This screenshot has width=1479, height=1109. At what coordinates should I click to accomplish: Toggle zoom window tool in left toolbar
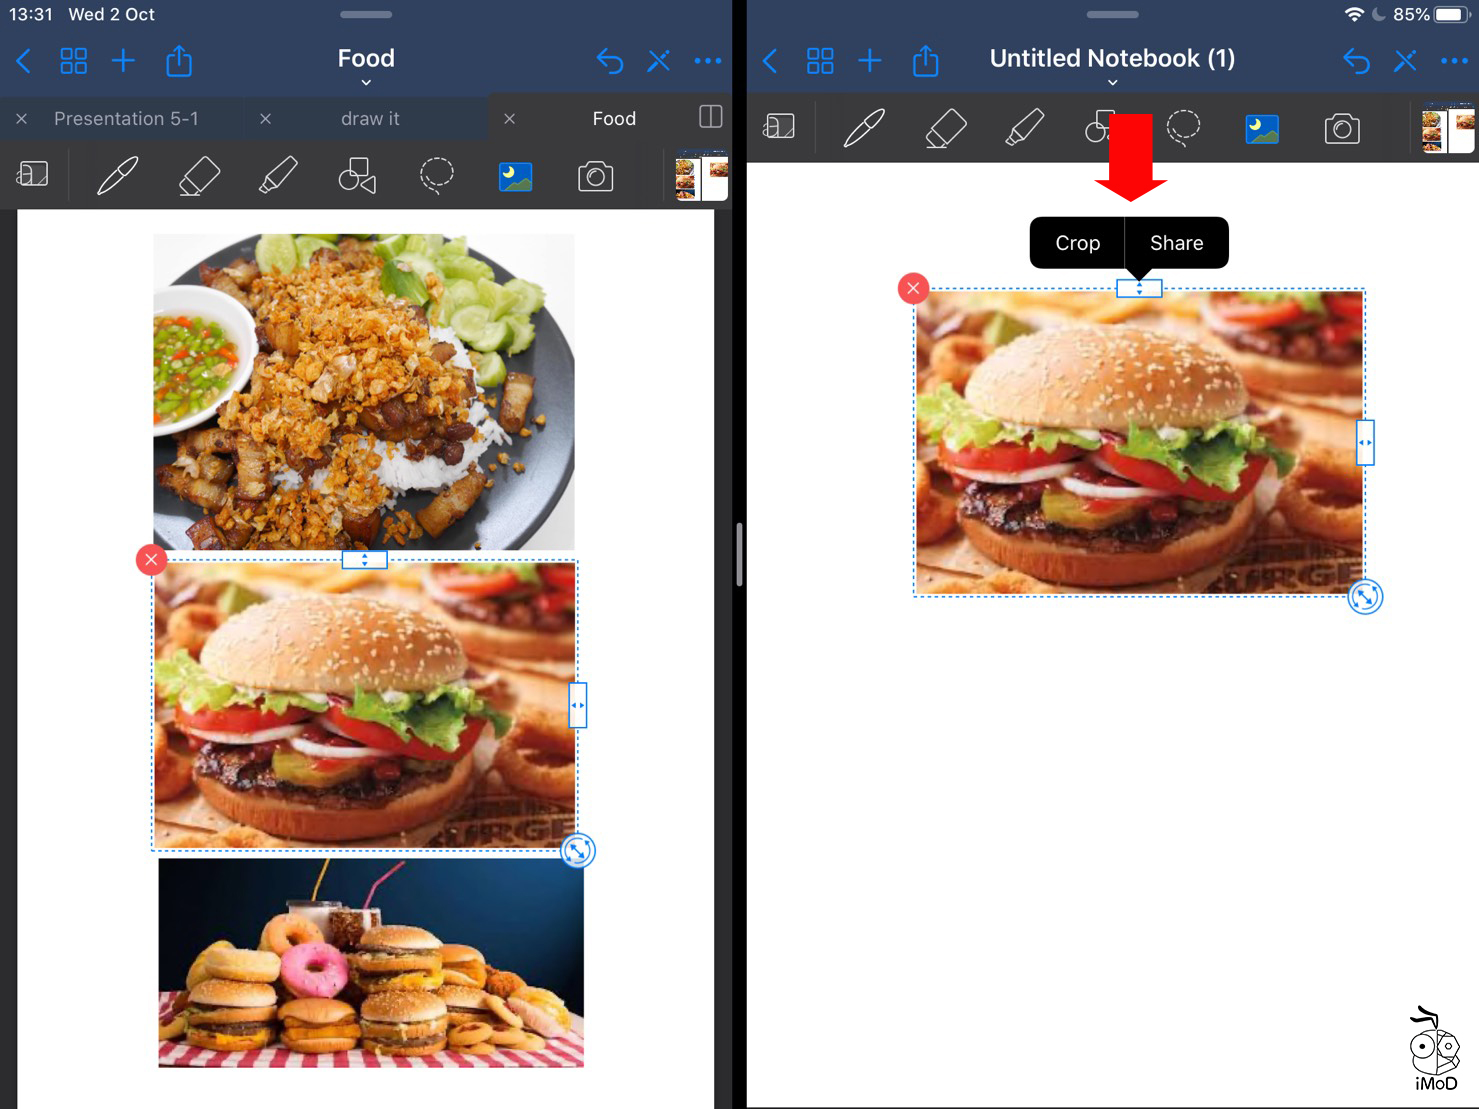point(33,176)
